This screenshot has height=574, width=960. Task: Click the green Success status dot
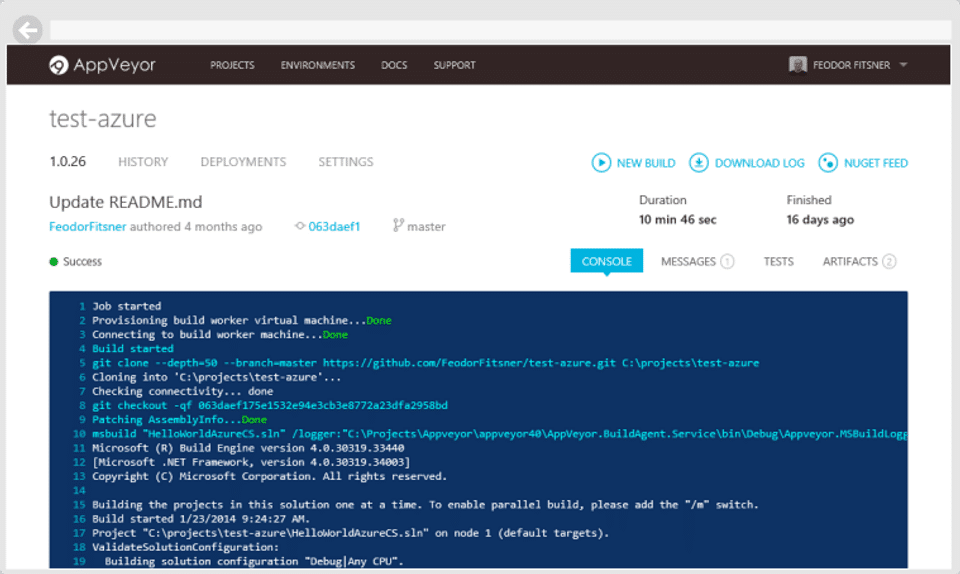pos(54,262)
